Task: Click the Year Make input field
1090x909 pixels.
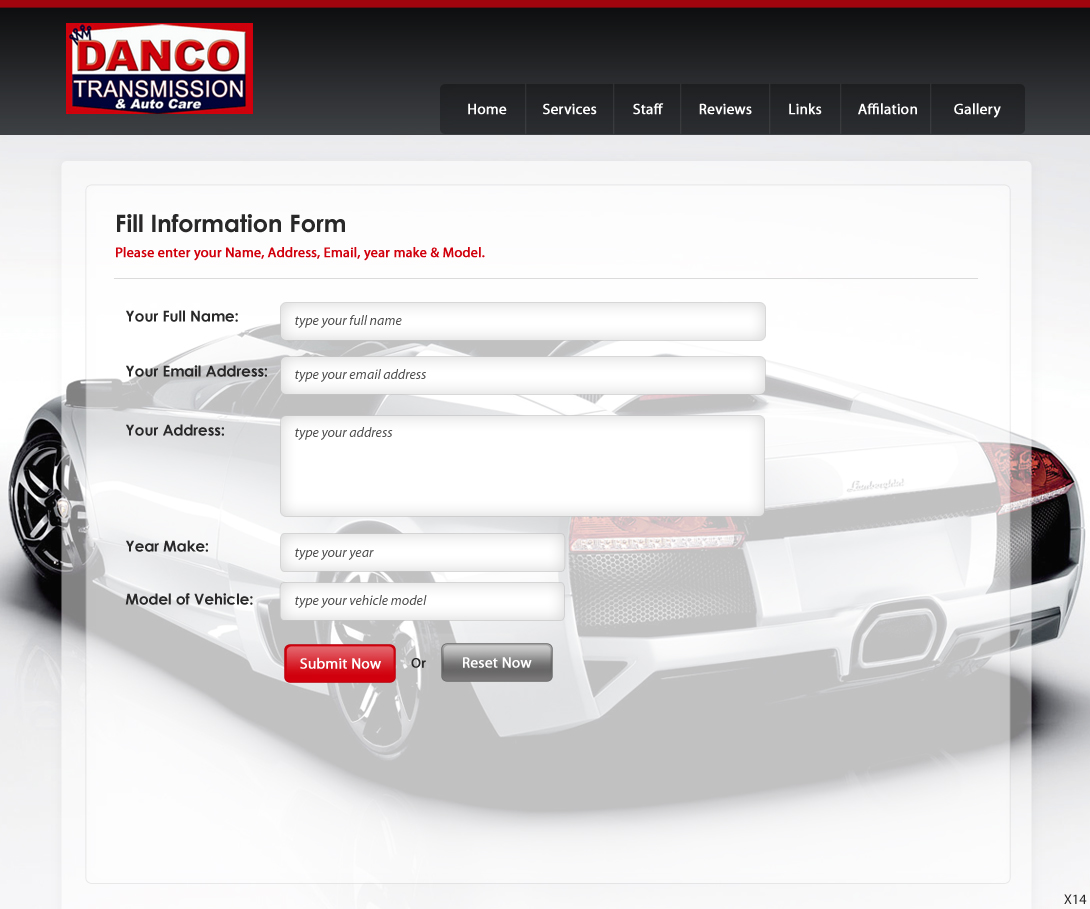Action: [x=422, y=552]
